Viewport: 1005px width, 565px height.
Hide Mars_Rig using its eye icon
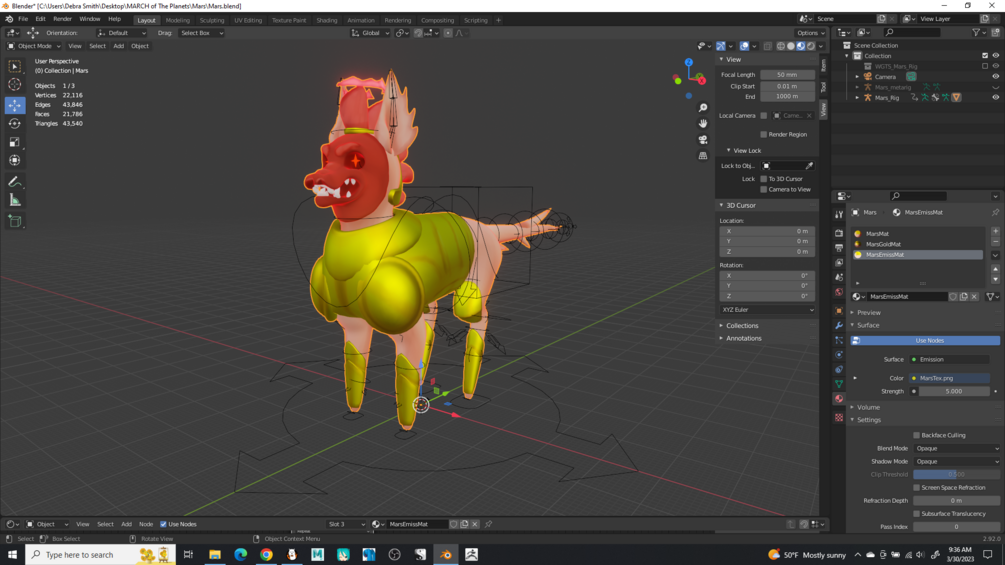pos(995,97)
